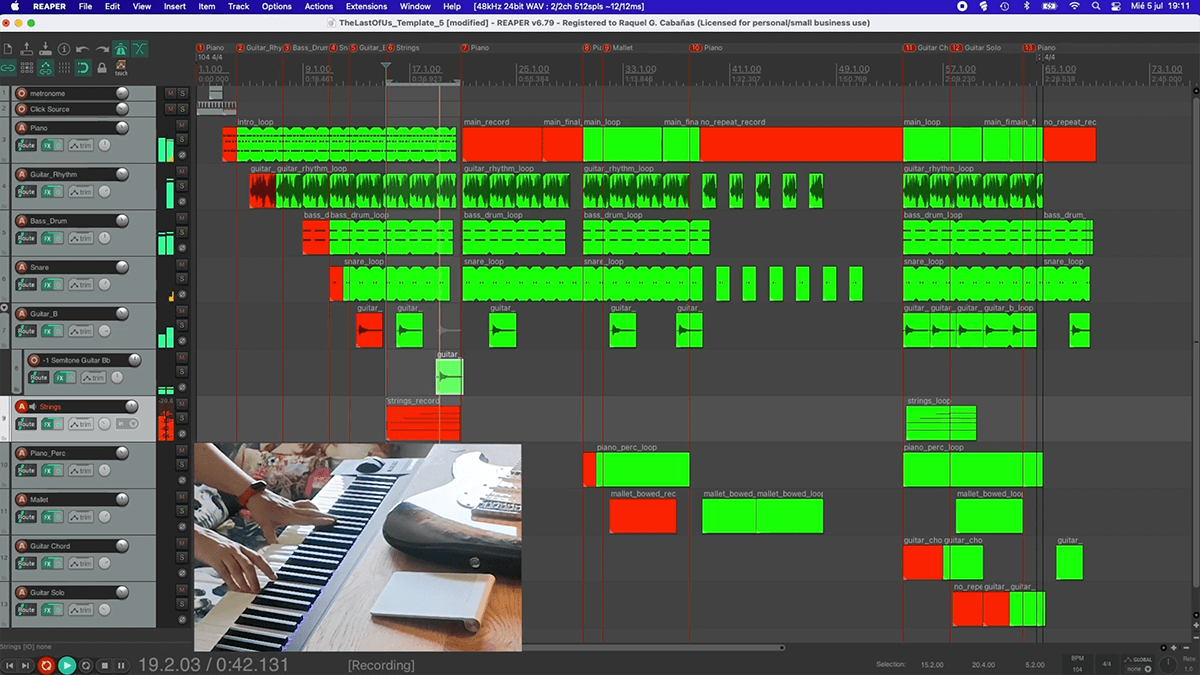Click the Undo arrow icon
This screenshot has width=1200, height=675.
[82, 49]
